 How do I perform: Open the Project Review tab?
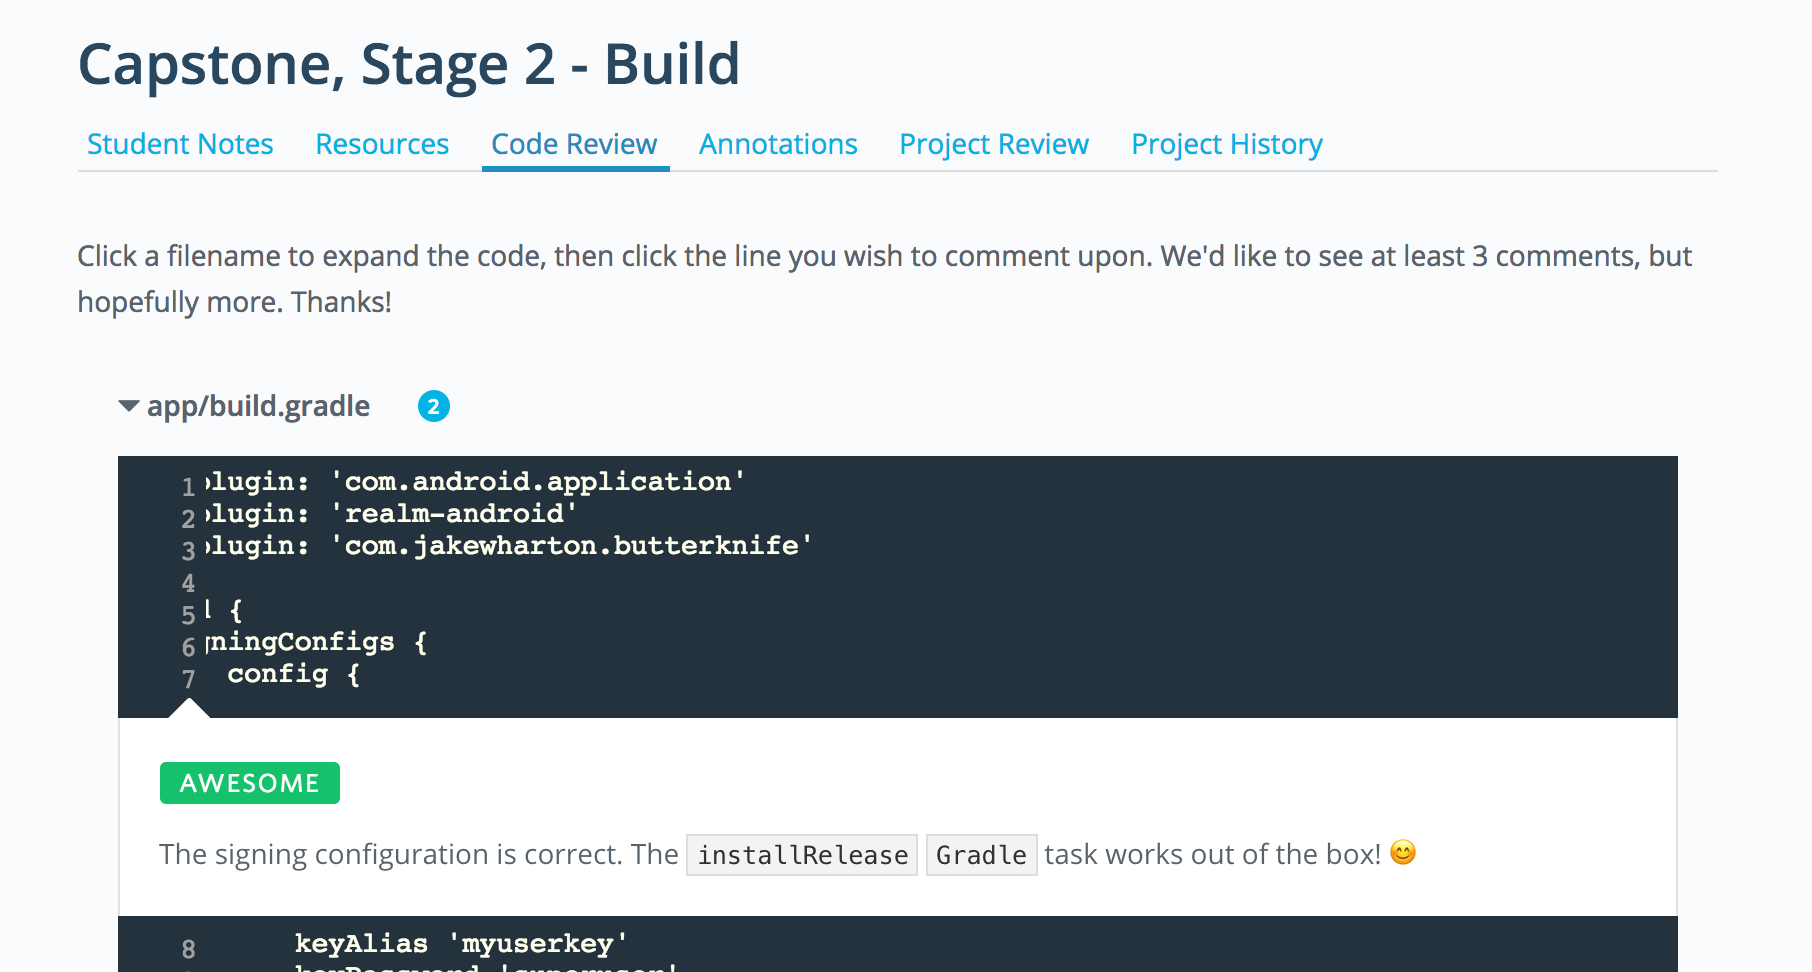[993, 144]
